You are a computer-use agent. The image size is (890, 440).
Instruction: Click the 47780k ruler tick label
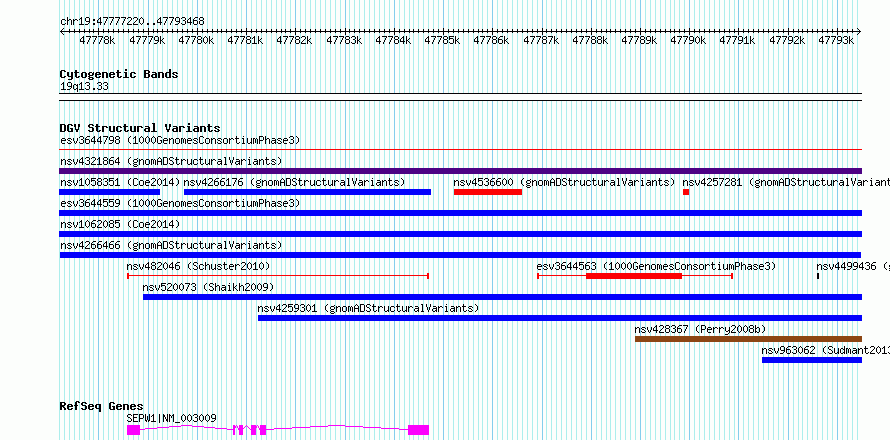point(196,40)
